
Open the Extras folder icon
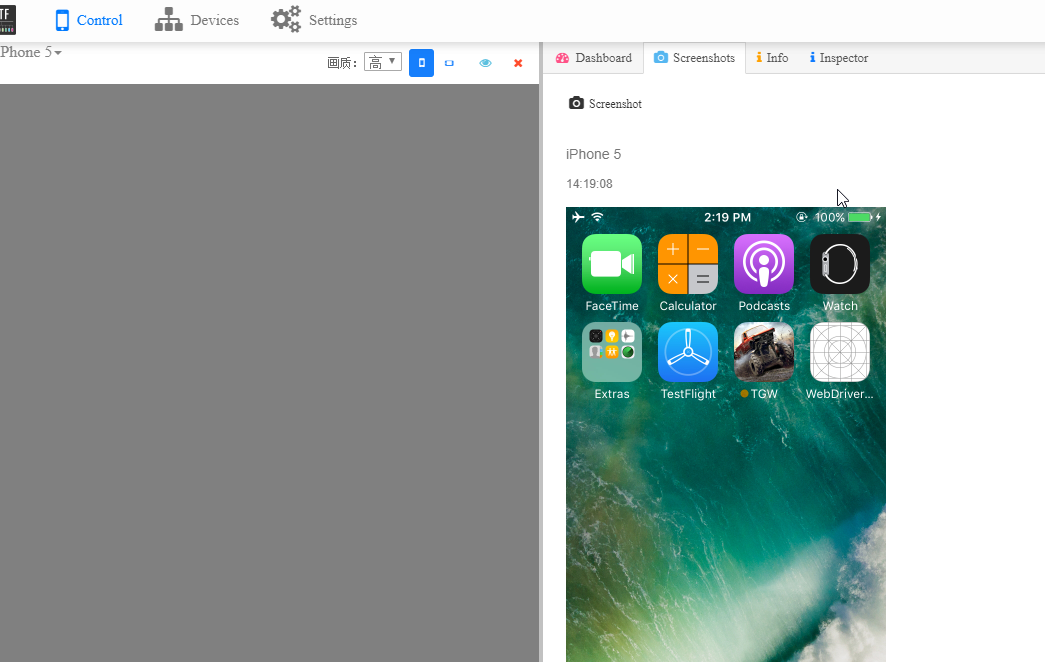612,352
